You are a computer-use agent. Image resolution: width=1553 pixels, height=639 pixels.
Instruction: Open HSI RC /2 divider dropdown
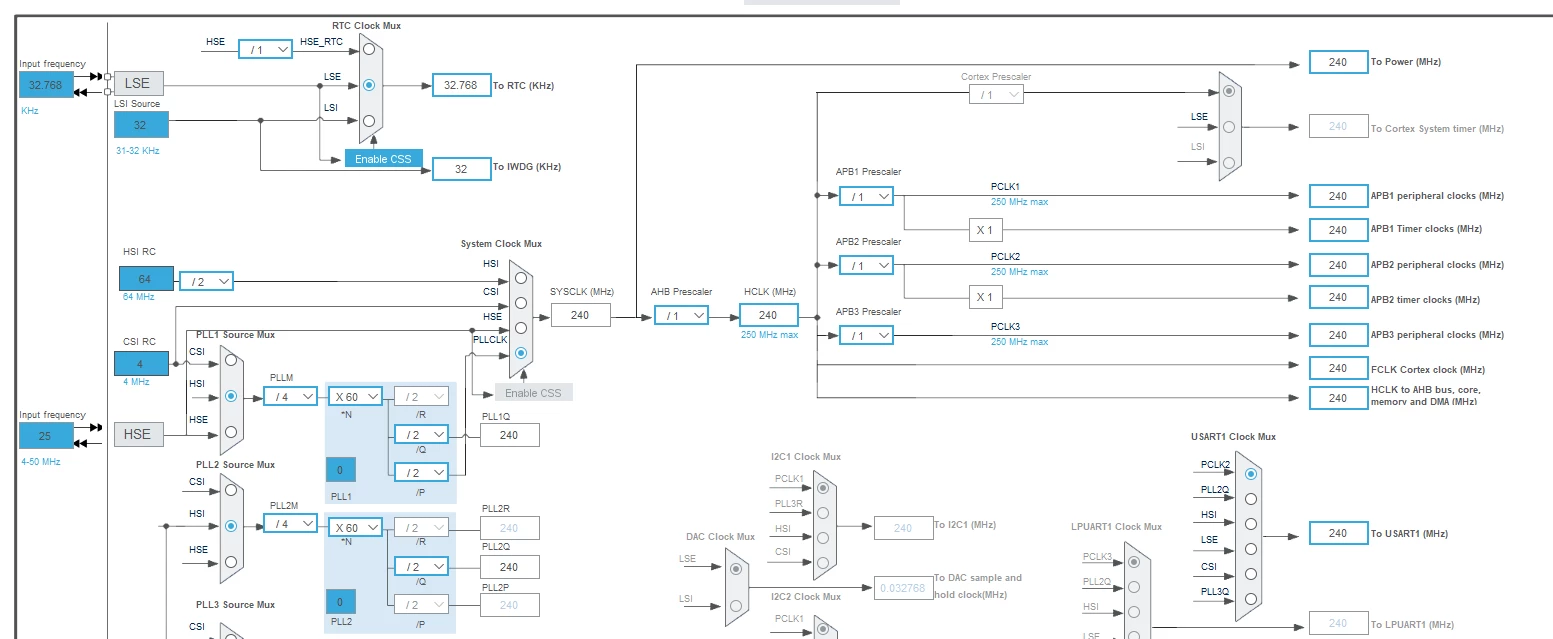tap(206, 282)
